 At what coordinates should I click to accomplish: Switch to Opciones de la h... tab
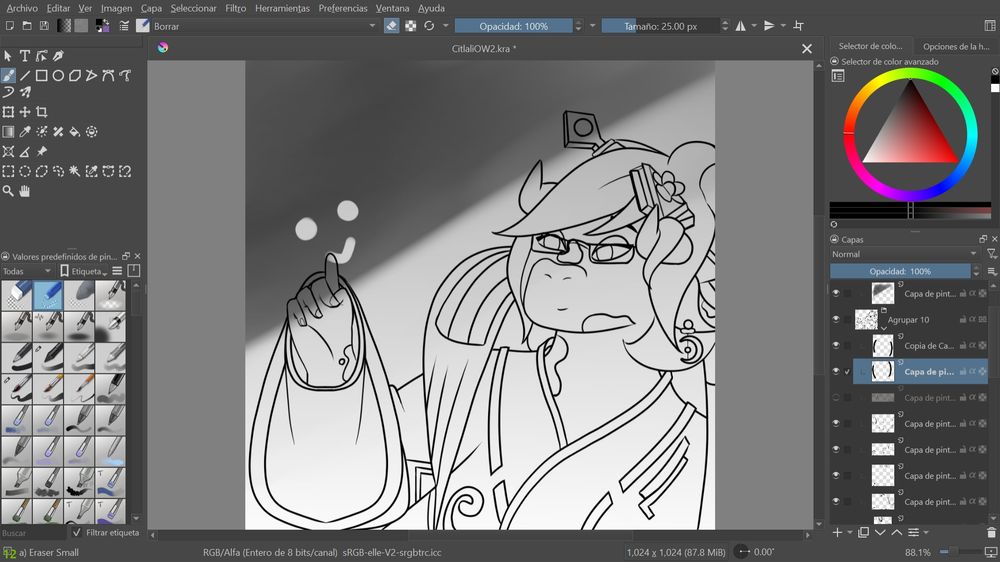[956, 46]
